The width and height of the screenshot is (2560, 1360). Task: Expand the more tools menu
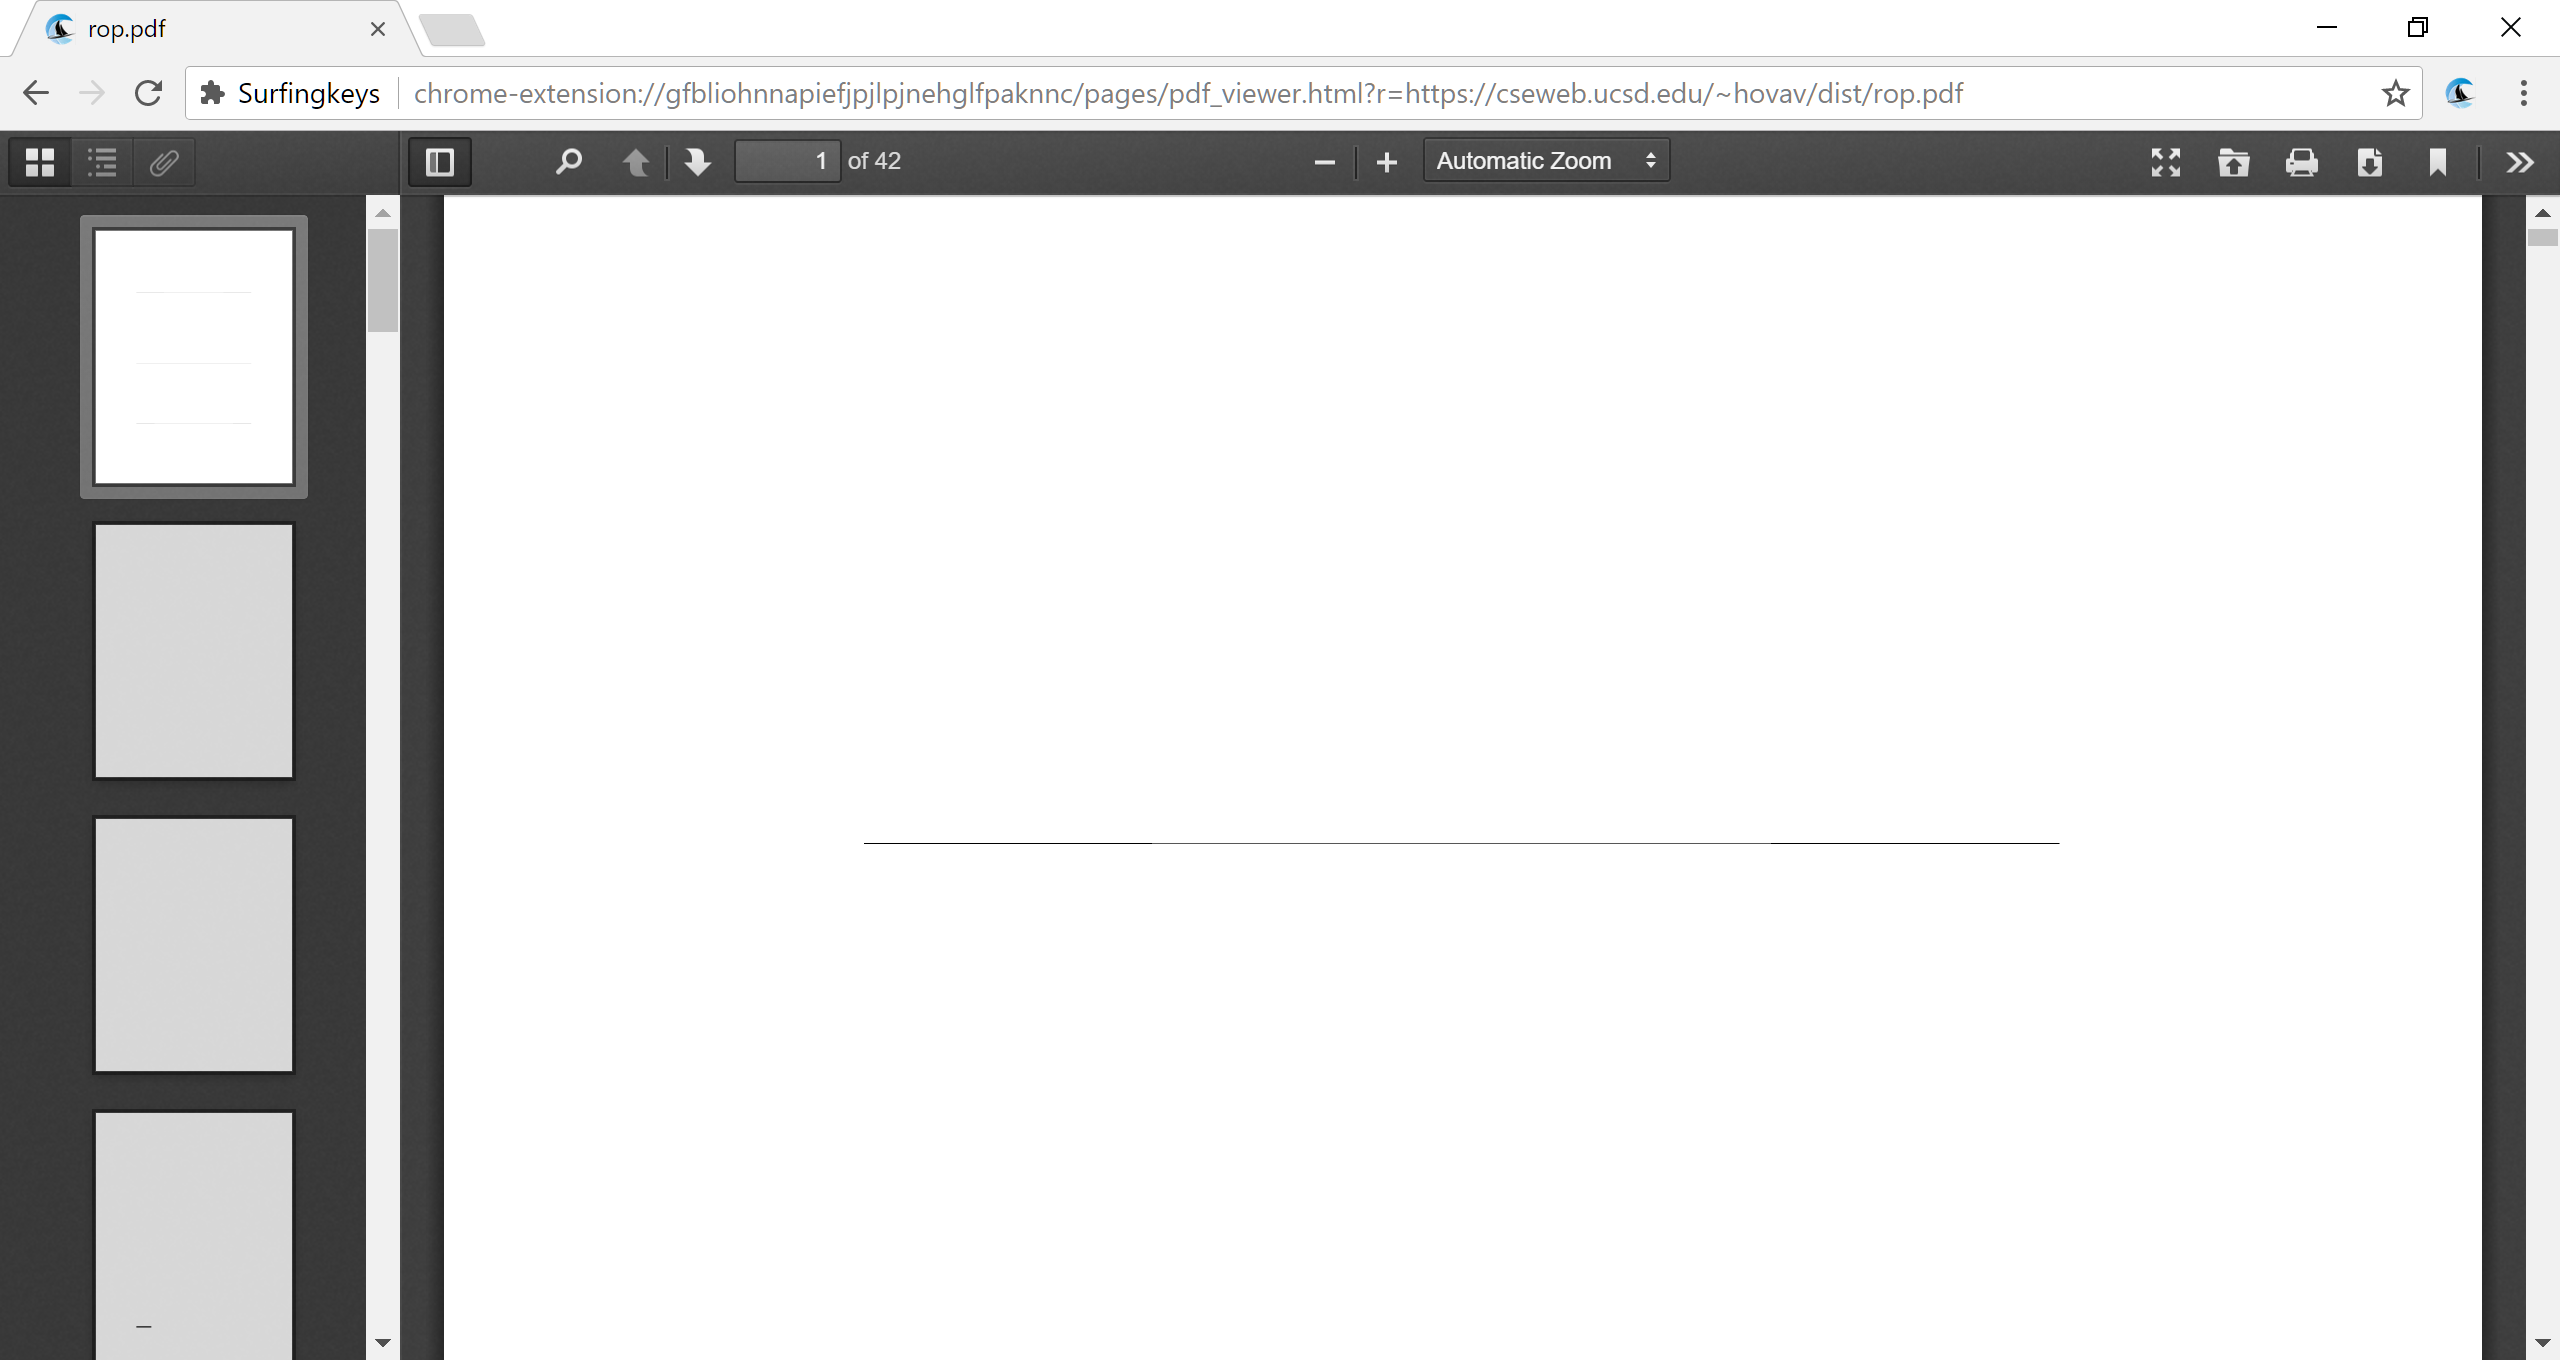(x=2520, y=162)
